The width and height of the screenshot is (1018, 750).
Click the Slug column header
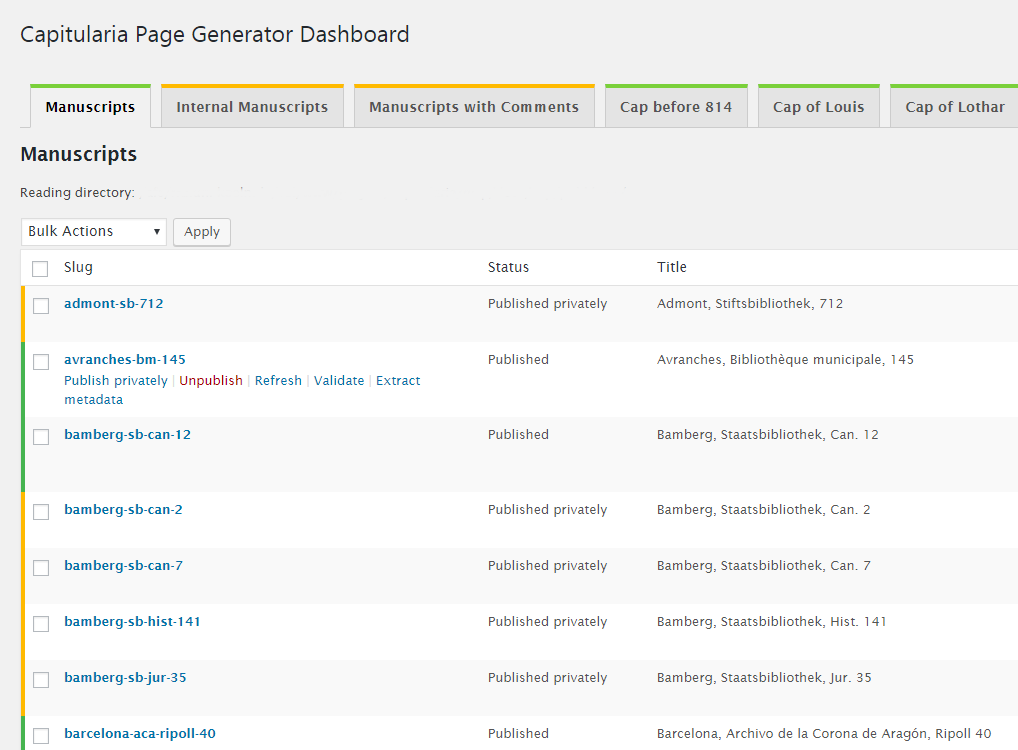click(78, 267)
